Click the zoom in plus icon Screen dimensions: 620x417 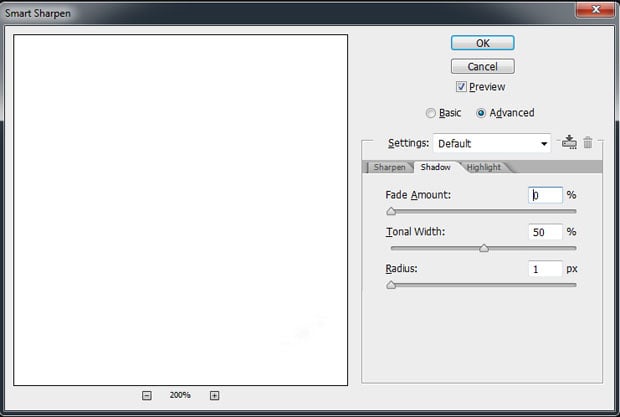click(214, 395)
